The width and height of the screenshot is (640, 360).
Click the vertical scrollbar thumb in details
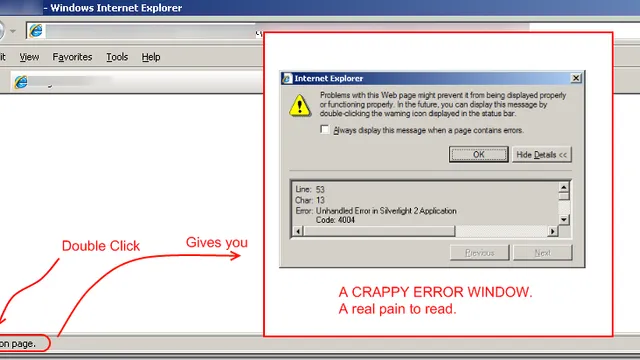point(564,196)
